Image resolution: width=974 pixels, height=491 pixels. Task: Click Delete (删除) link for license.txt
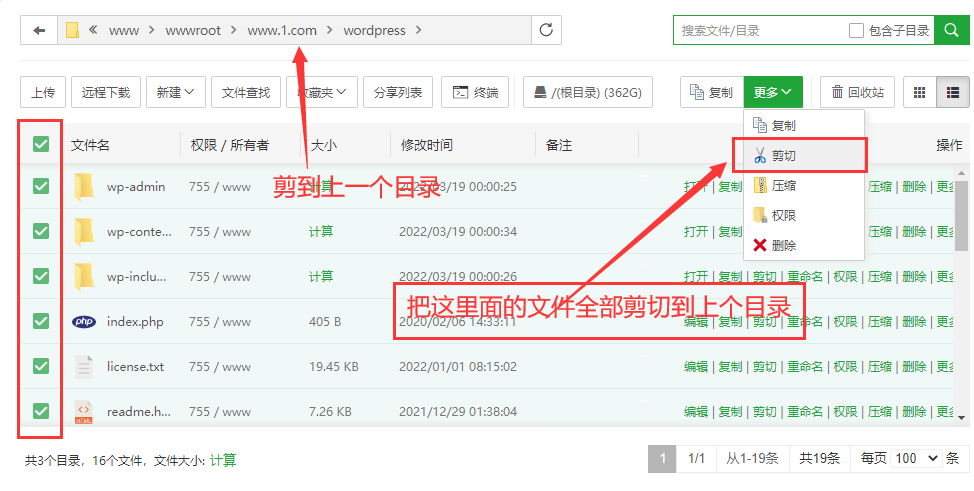(914, 367)
